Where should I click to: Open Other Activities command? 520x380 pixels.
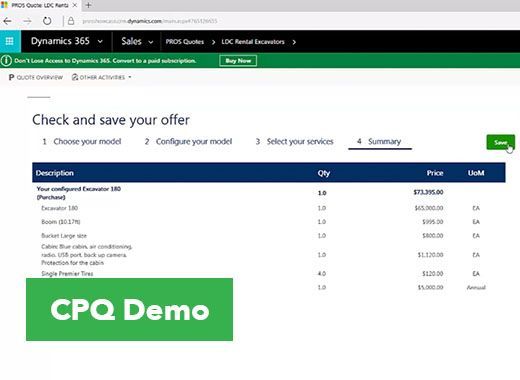tap(102, 77)
